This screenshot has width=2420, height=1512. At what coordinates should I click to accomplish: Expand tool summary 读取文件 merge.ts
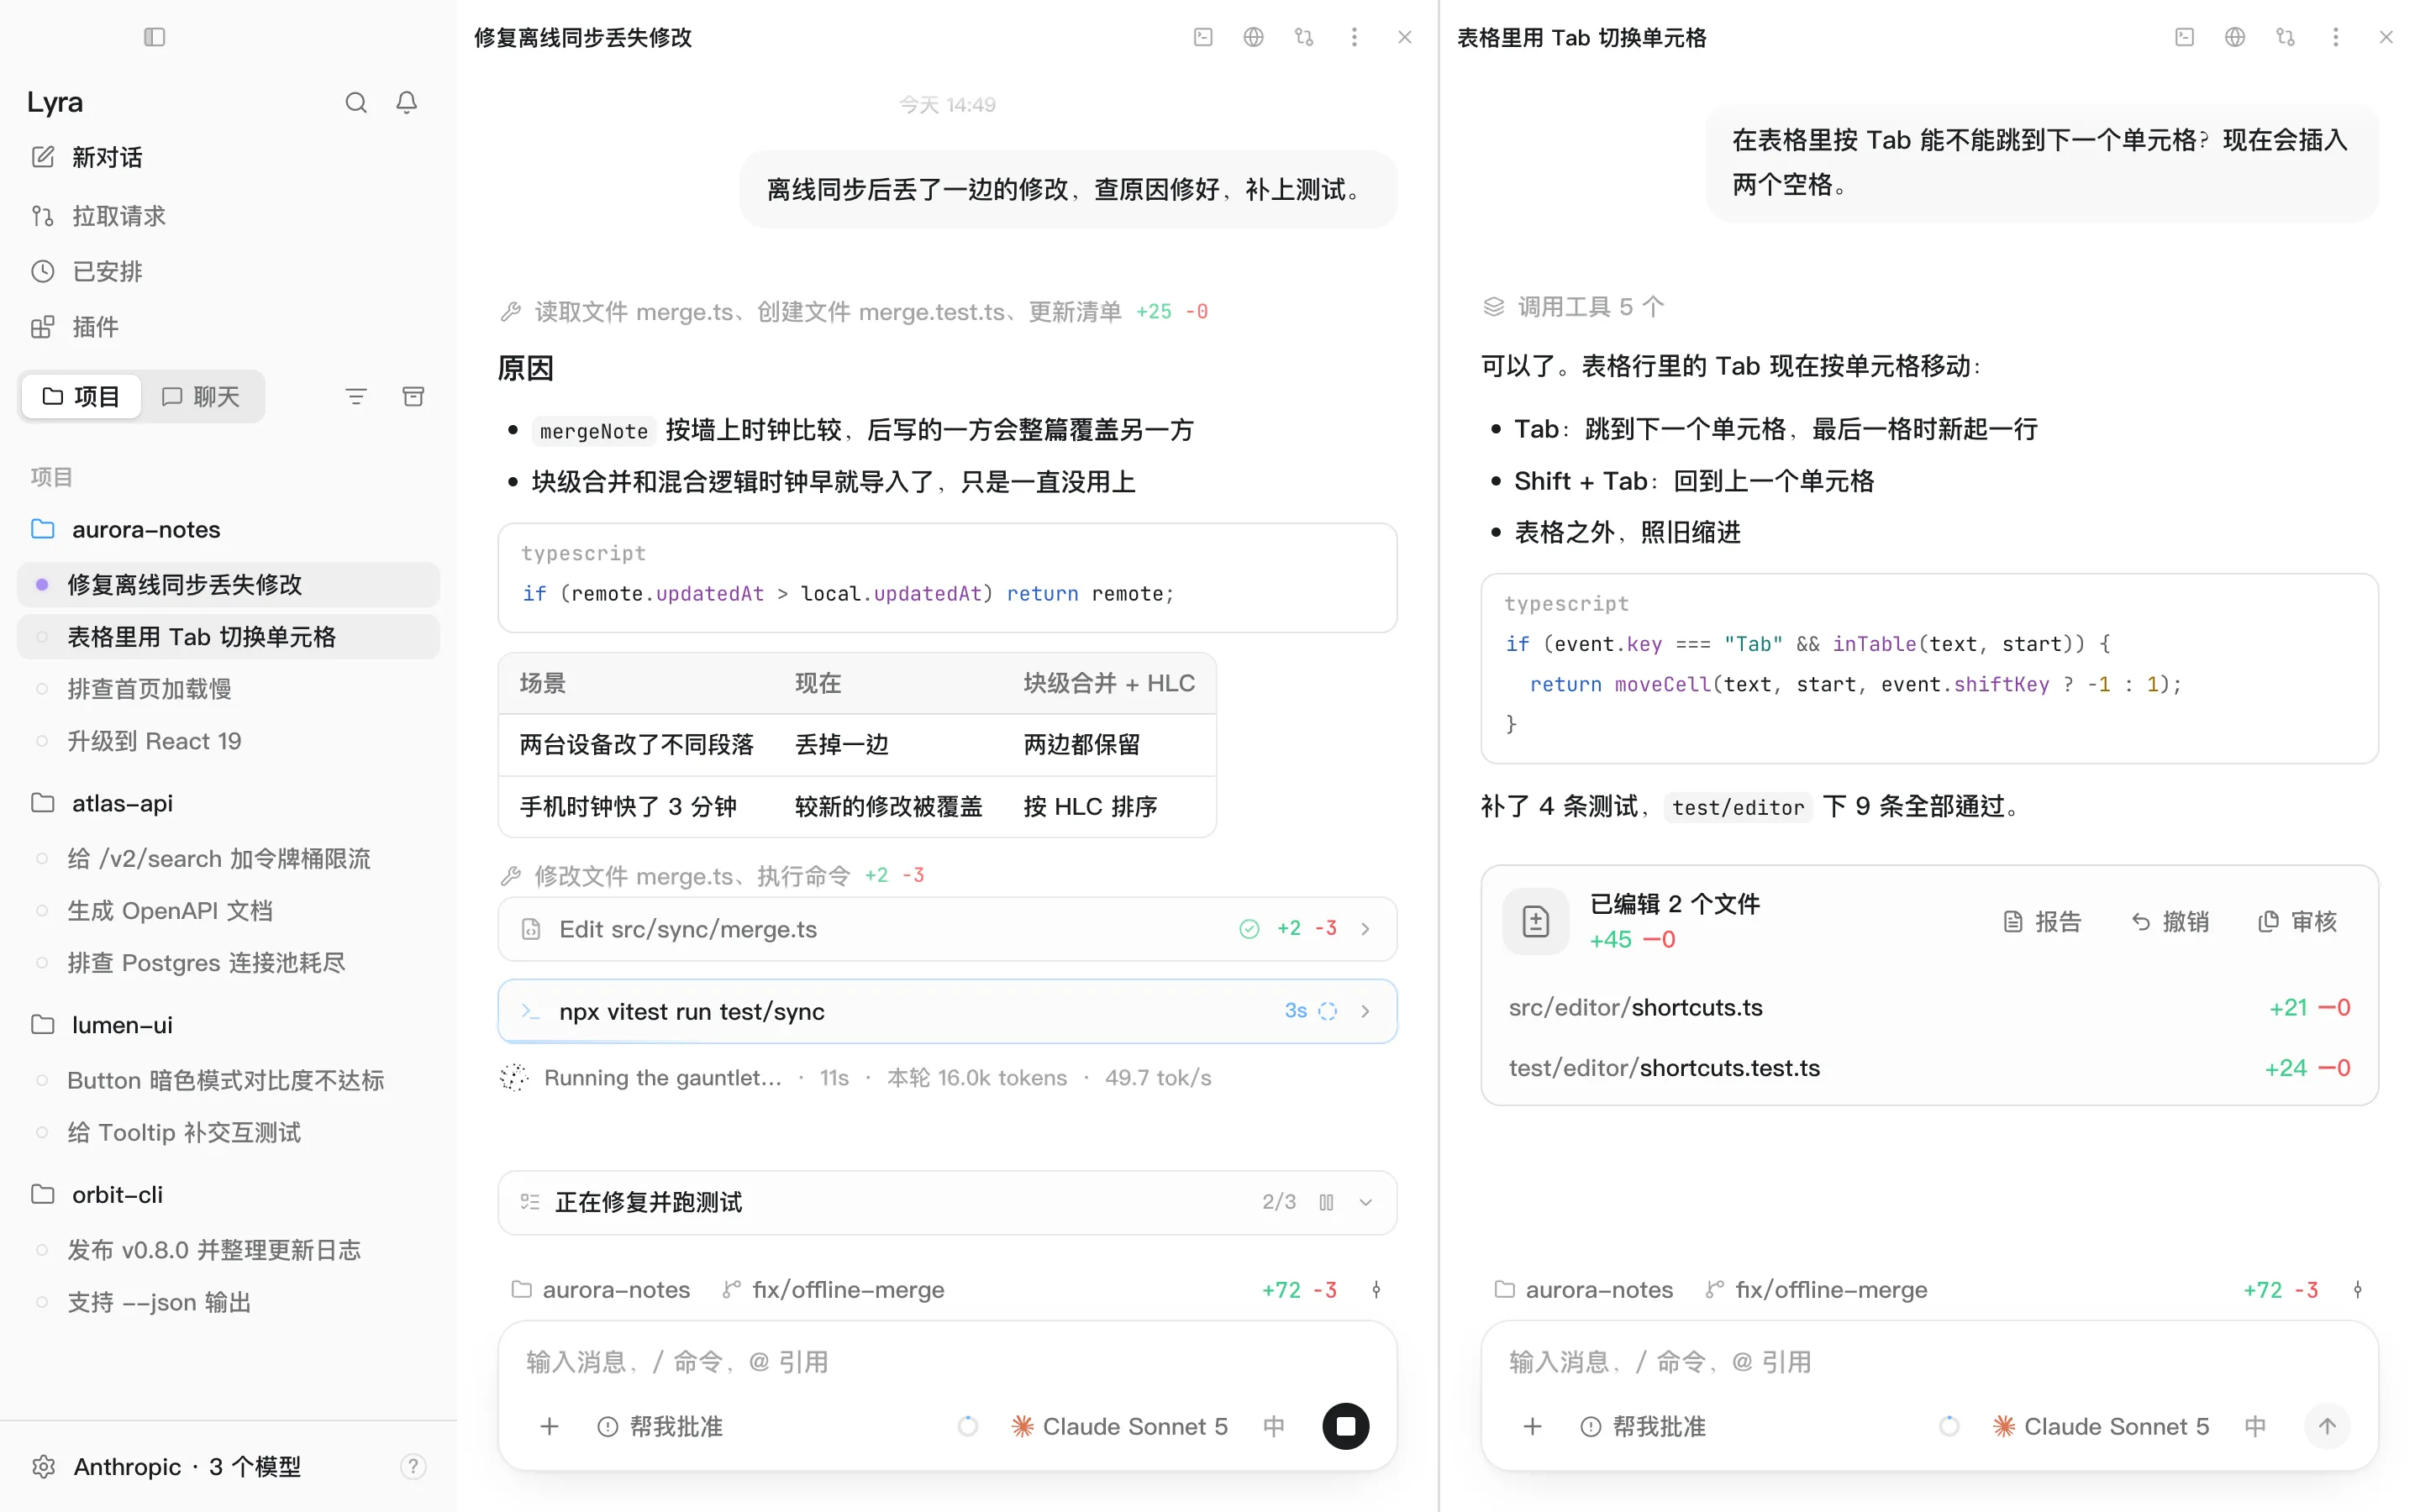pos(854,312)
